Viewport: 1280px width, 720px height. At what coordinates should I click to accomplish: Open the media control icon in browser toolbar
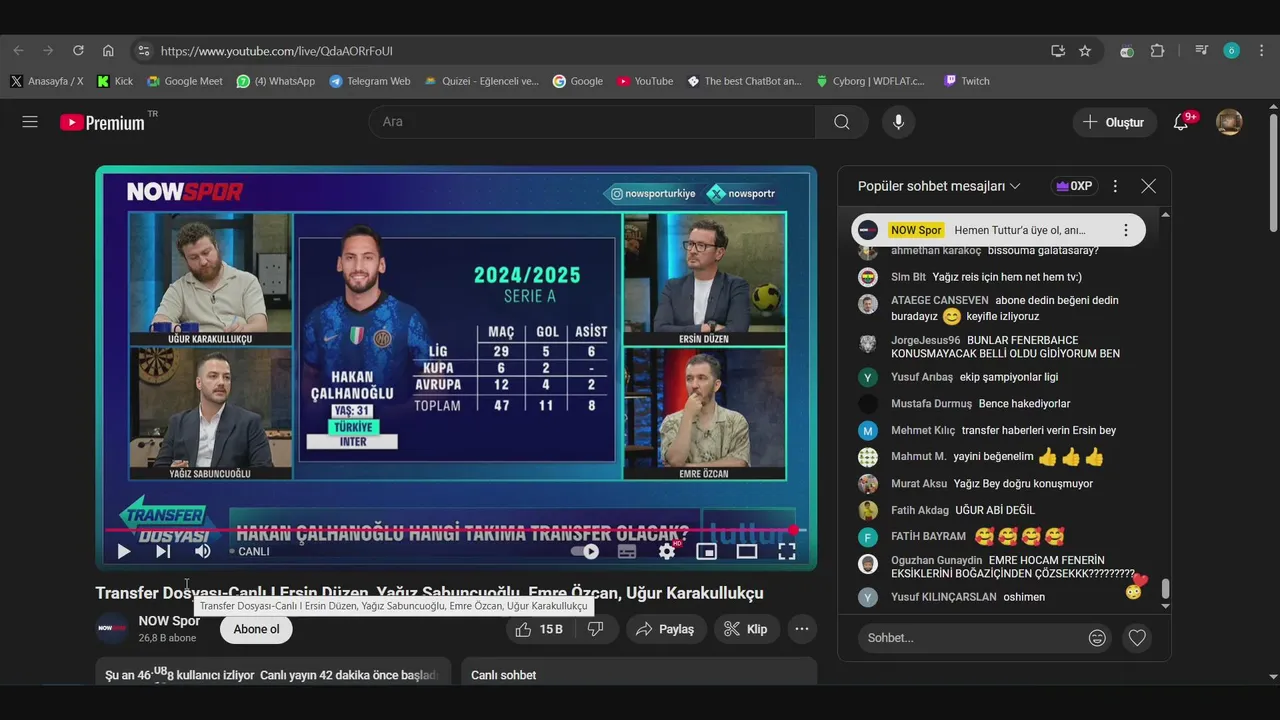tap(1201, 51)
